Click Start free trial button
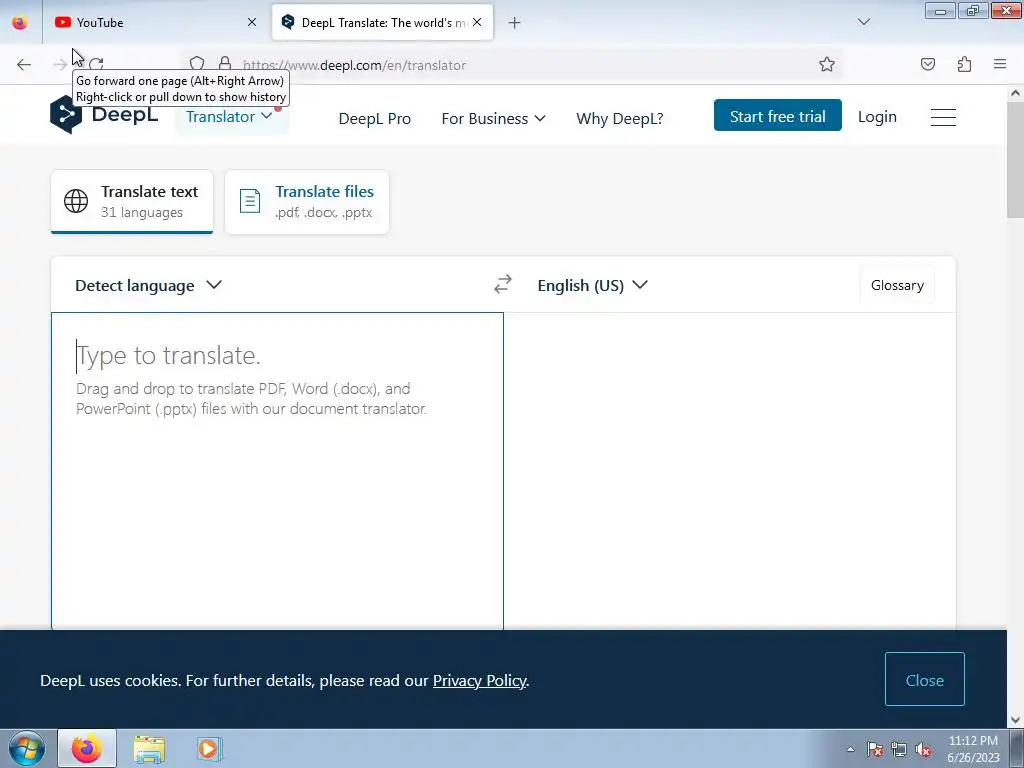Screen dimensions: 1024x768 (777, 116)
